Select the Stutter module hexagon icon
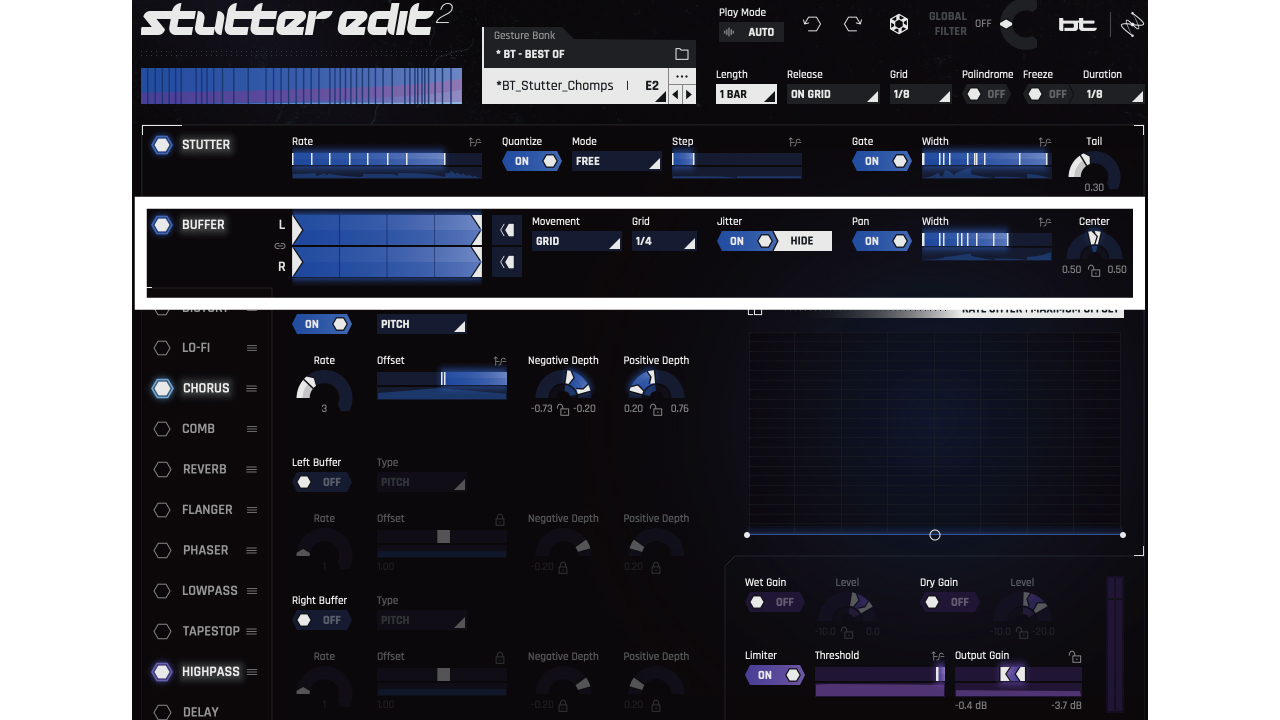This screenshot has width=1280, height=720. (162, 145)
